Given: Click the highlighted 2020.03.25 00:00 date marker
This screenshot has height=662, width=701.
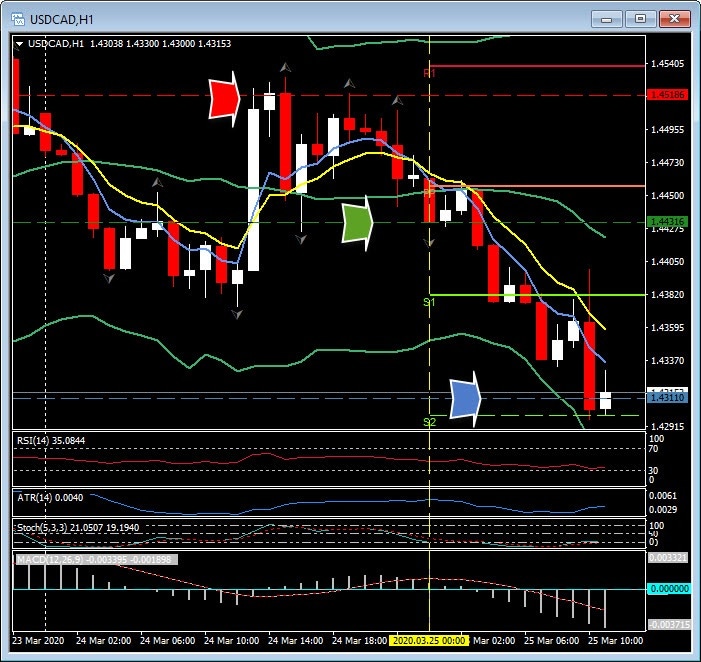Looking at the screenshot, I should click(429, 641).
